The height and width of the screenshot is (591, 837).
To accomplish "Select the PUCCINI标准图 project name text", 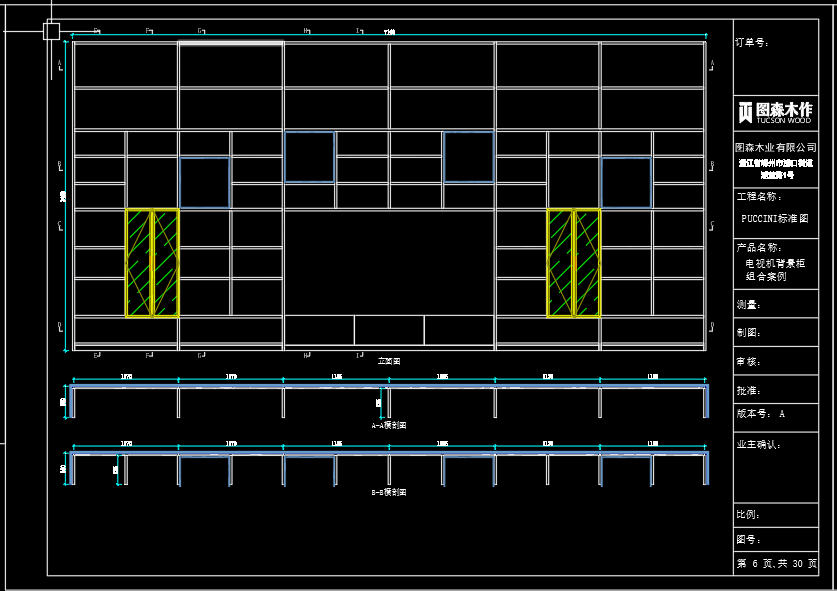I will click(775, 218).
